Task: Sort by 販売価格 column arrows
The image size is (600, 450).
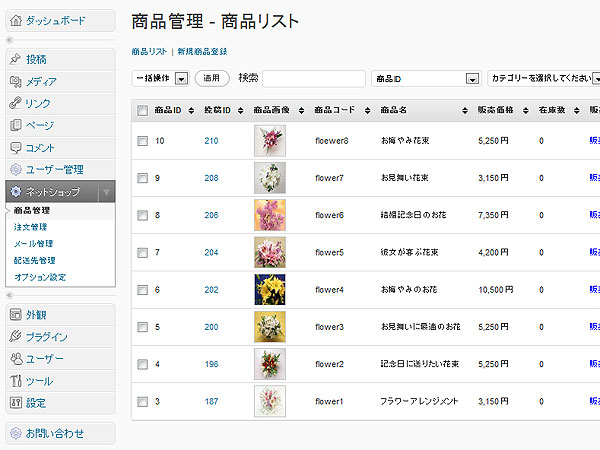Action: [526, 111]
